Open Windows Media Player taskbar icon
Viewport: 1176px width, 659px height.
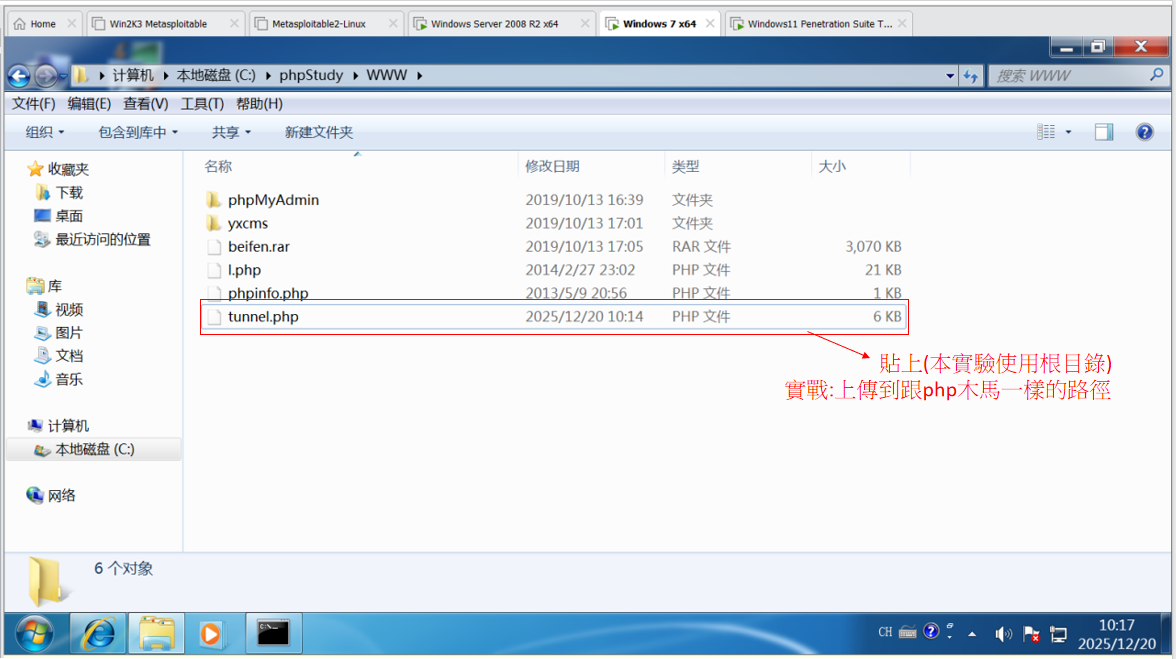coord(212,634)
